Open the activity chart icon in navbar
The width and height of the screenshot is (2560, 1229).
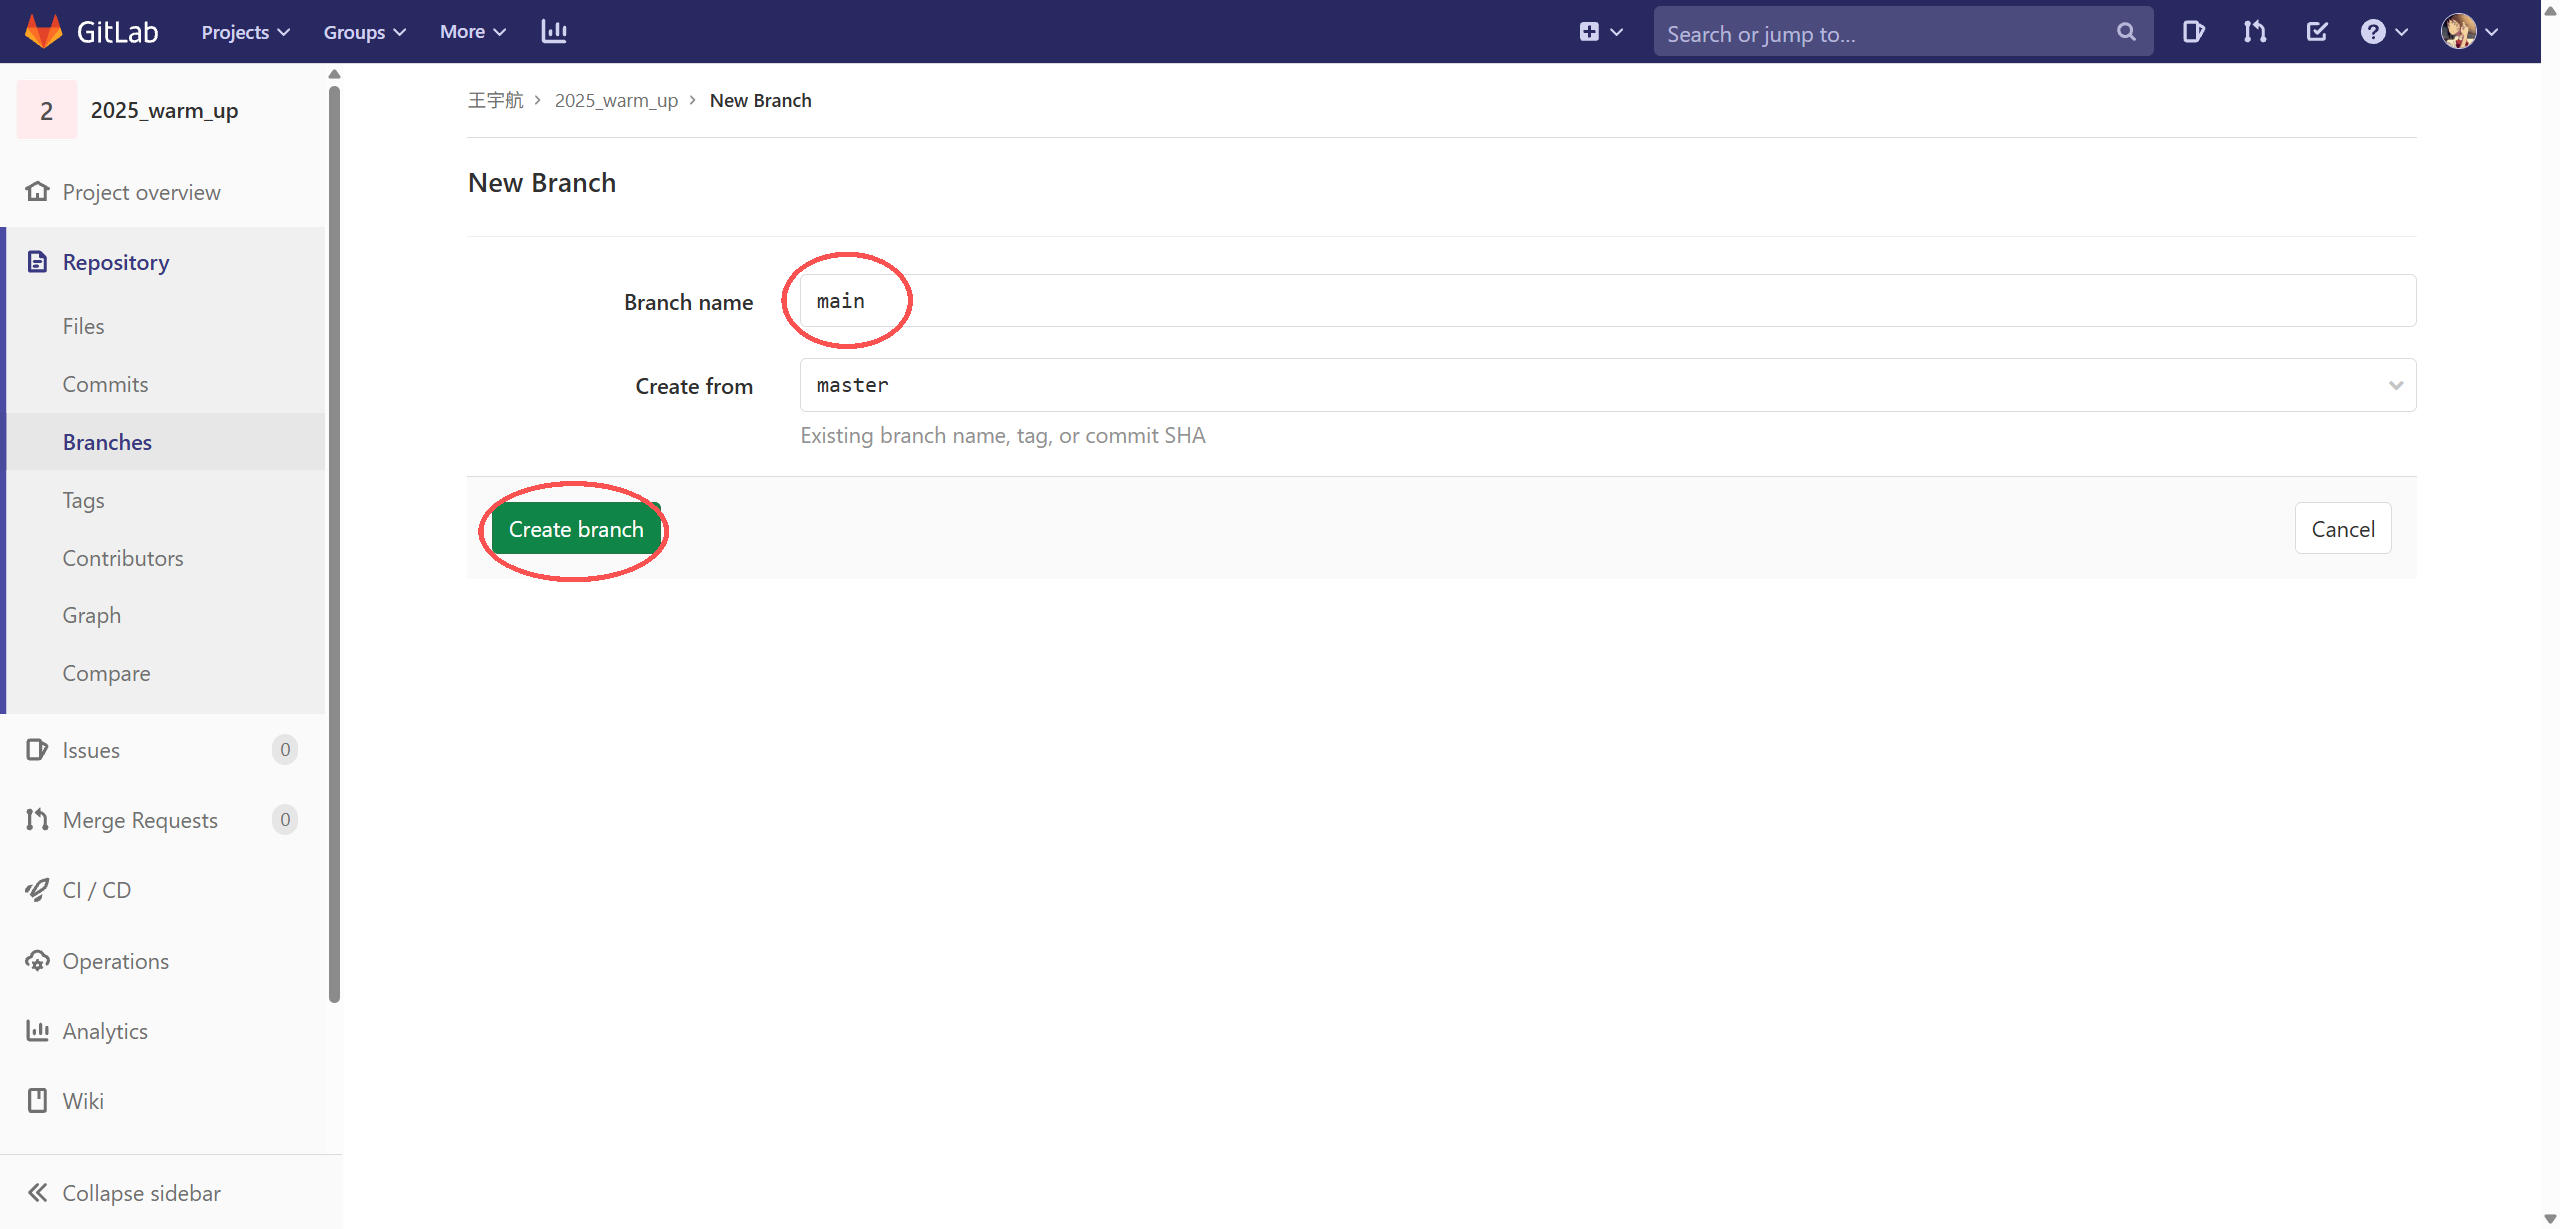[x=554, y=31]
